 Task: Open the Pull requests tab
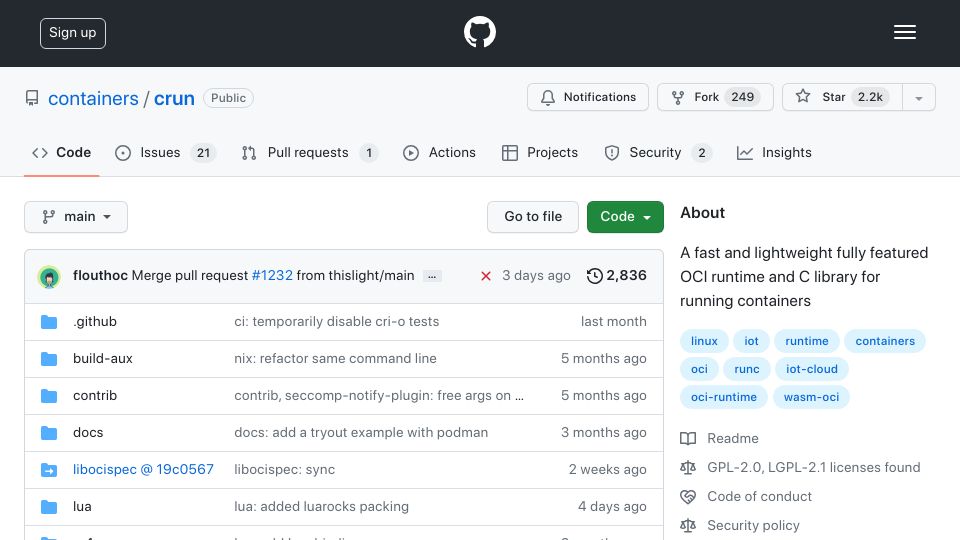(310, 152)
